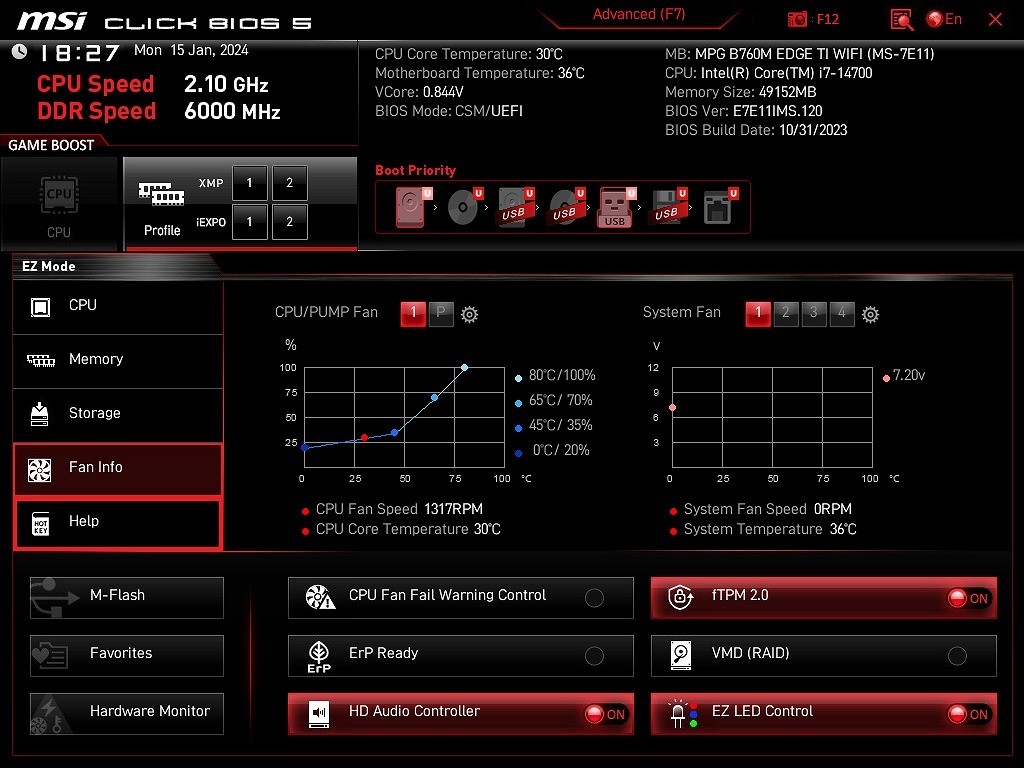
Task: Select the USB hard disk boot device
Action: point(515,207)
